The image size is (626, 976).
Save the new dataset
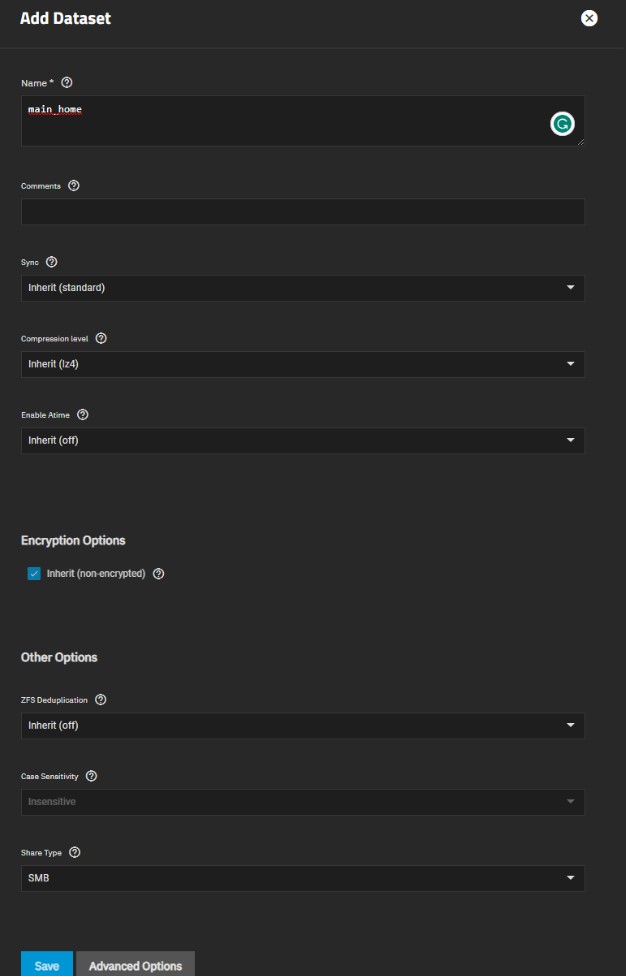pos(46,965)
